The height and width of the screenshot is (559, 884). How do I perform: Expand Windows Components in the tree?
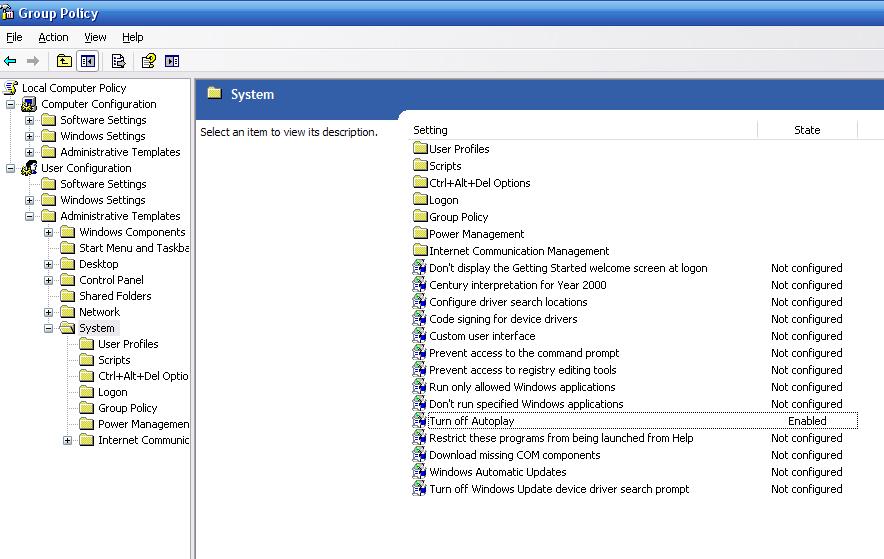pyautogui.click(x=48, y=232)
